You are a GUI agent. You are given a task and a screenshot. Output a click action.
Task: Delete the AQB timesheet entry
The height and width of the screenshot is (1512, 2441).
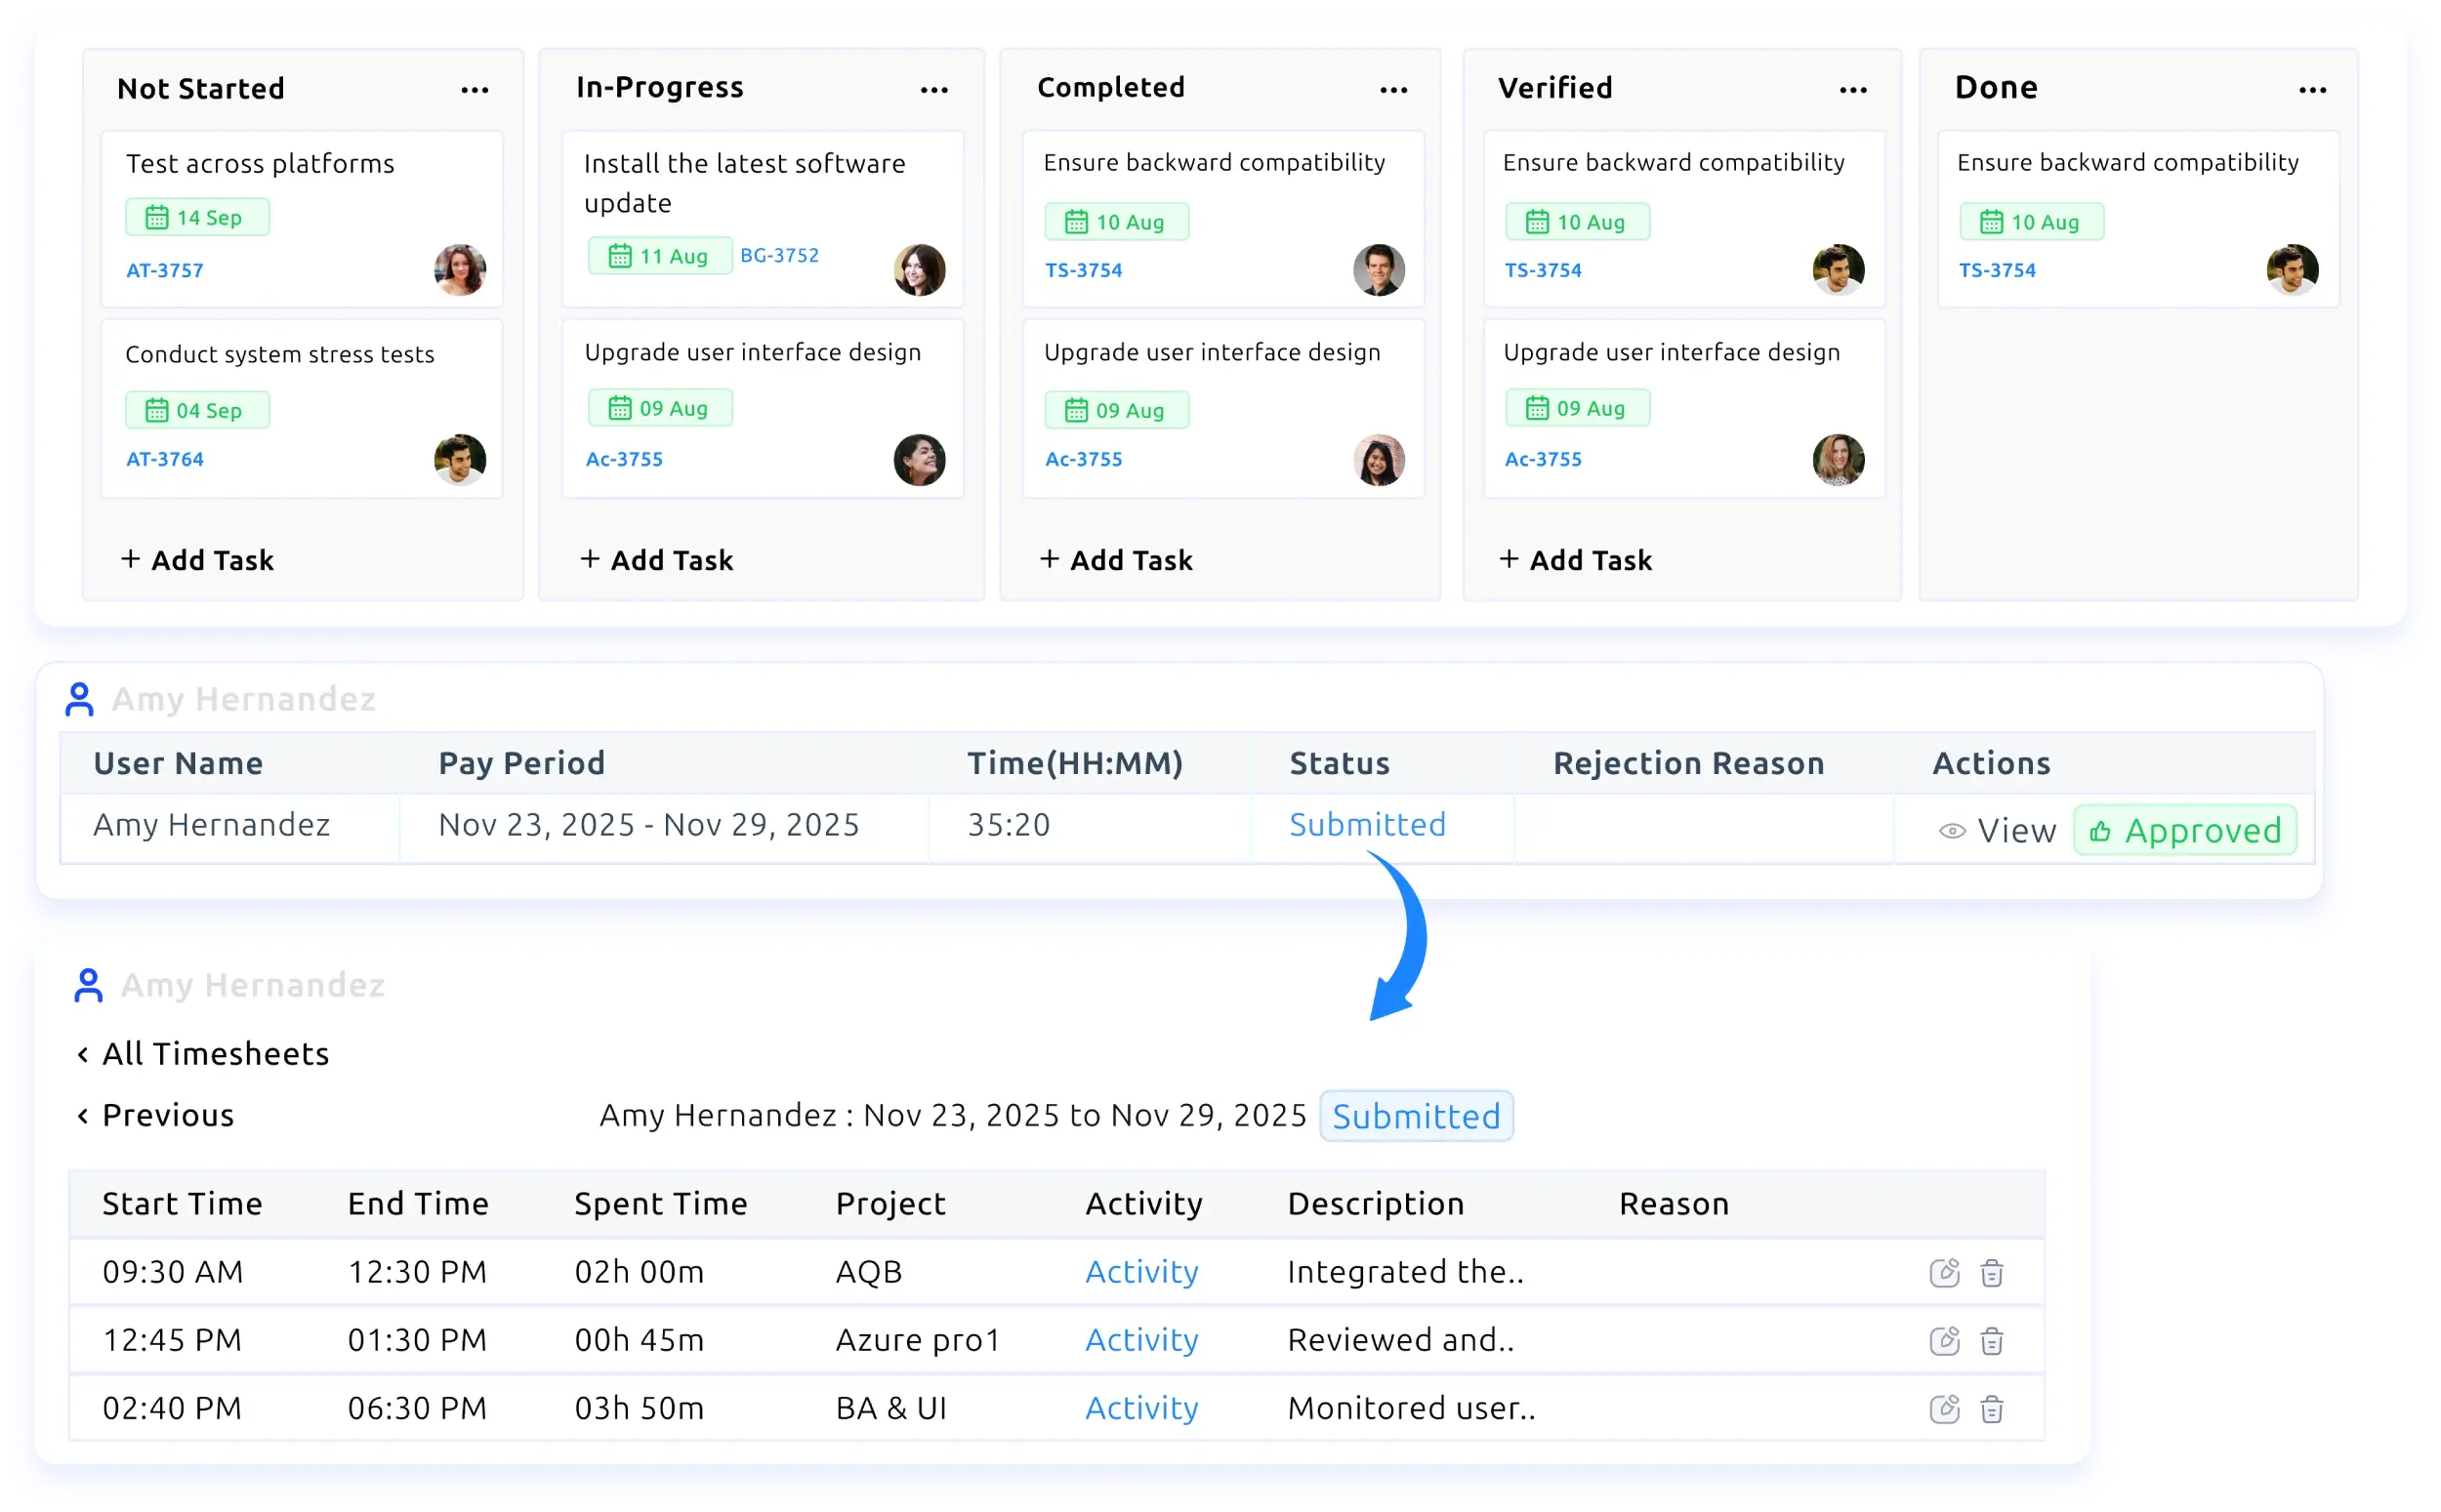1993,1272
